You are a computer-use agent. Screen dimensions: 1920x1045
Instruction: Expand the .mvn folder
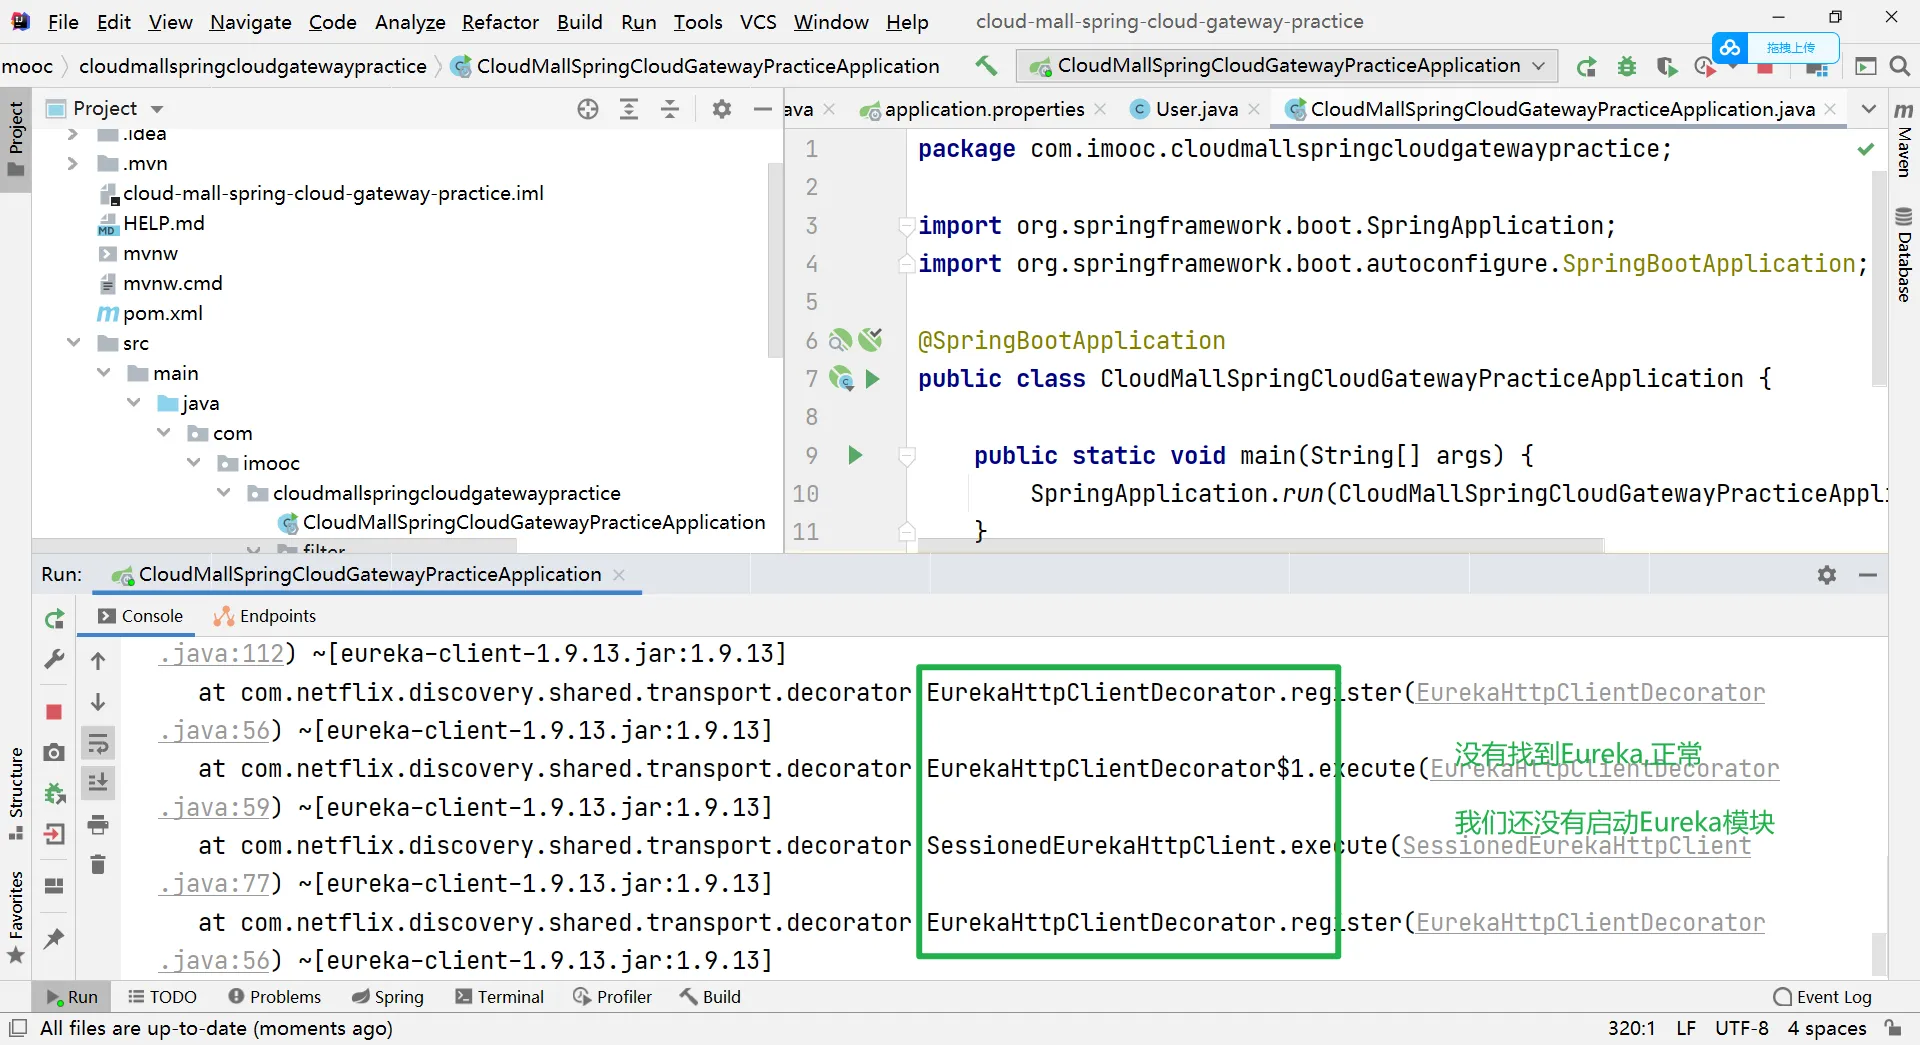(x=72, y=163)
